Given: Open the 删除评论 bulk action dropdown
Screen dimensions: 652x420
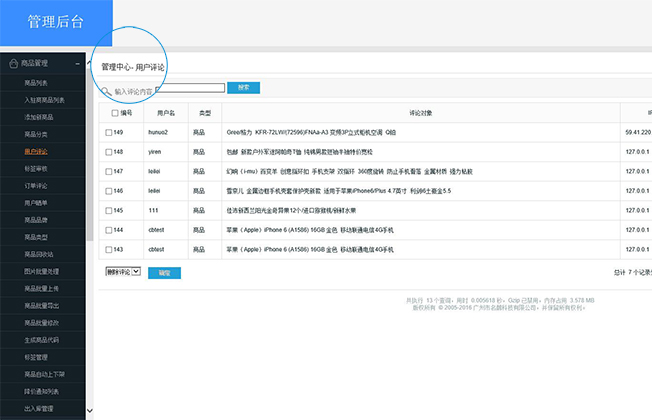Looking at the screenshot, I should tap(124, 272).
